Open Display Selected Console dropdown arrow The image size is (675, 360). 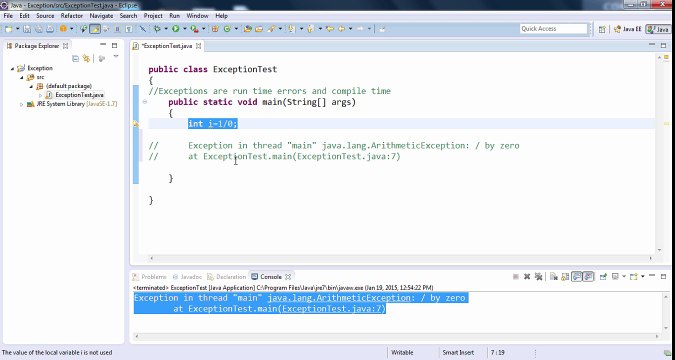point(624,276)
